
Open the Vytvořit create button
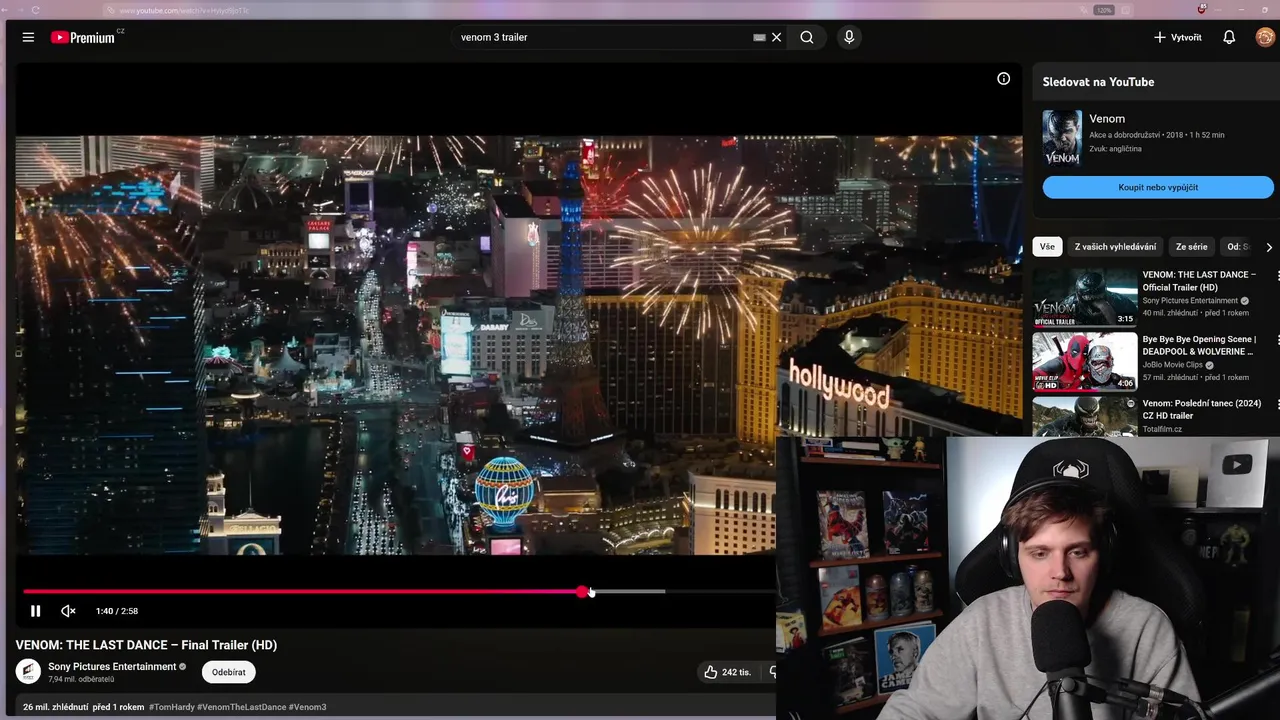(x=1178, y=37)
